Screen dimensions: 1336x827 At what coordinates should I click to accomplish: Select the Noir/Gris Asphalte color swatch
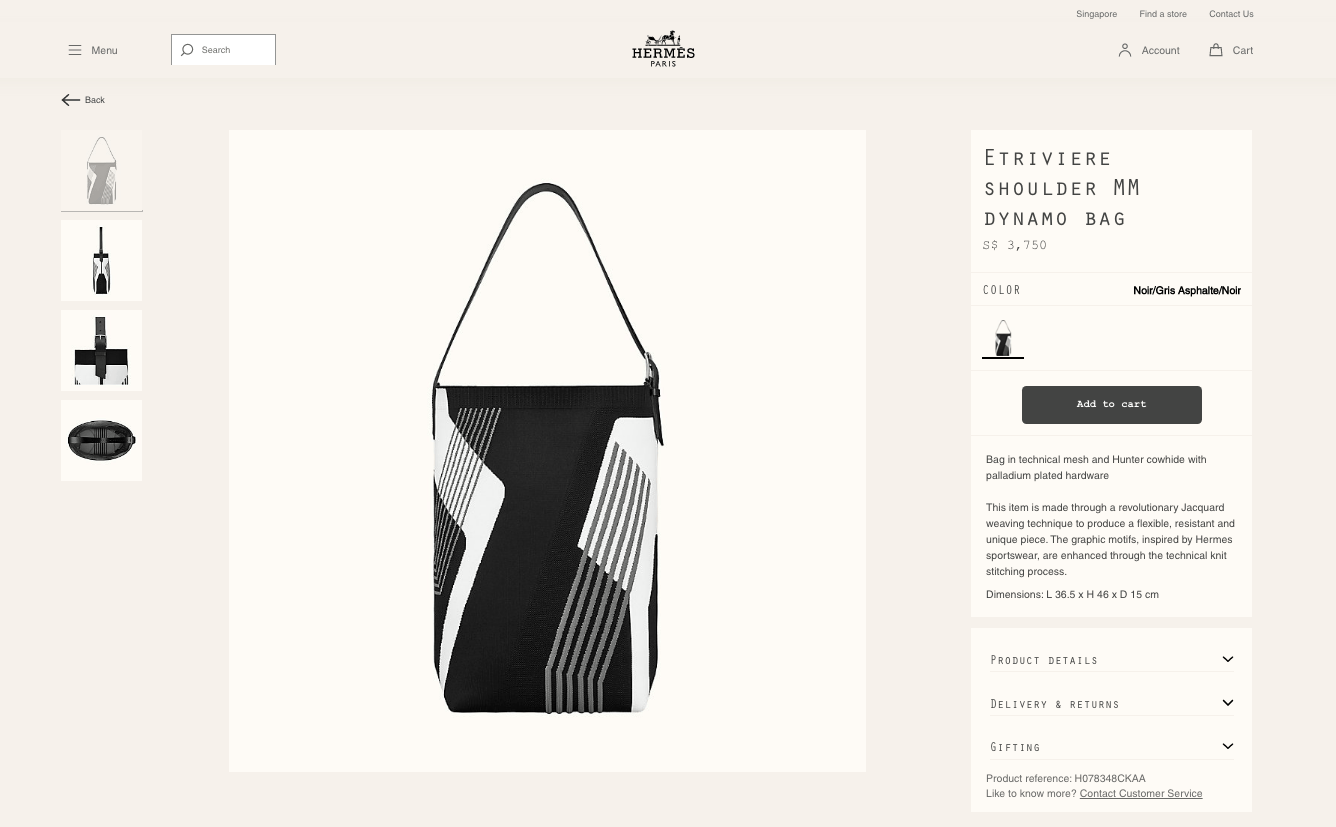[1003, 337]
